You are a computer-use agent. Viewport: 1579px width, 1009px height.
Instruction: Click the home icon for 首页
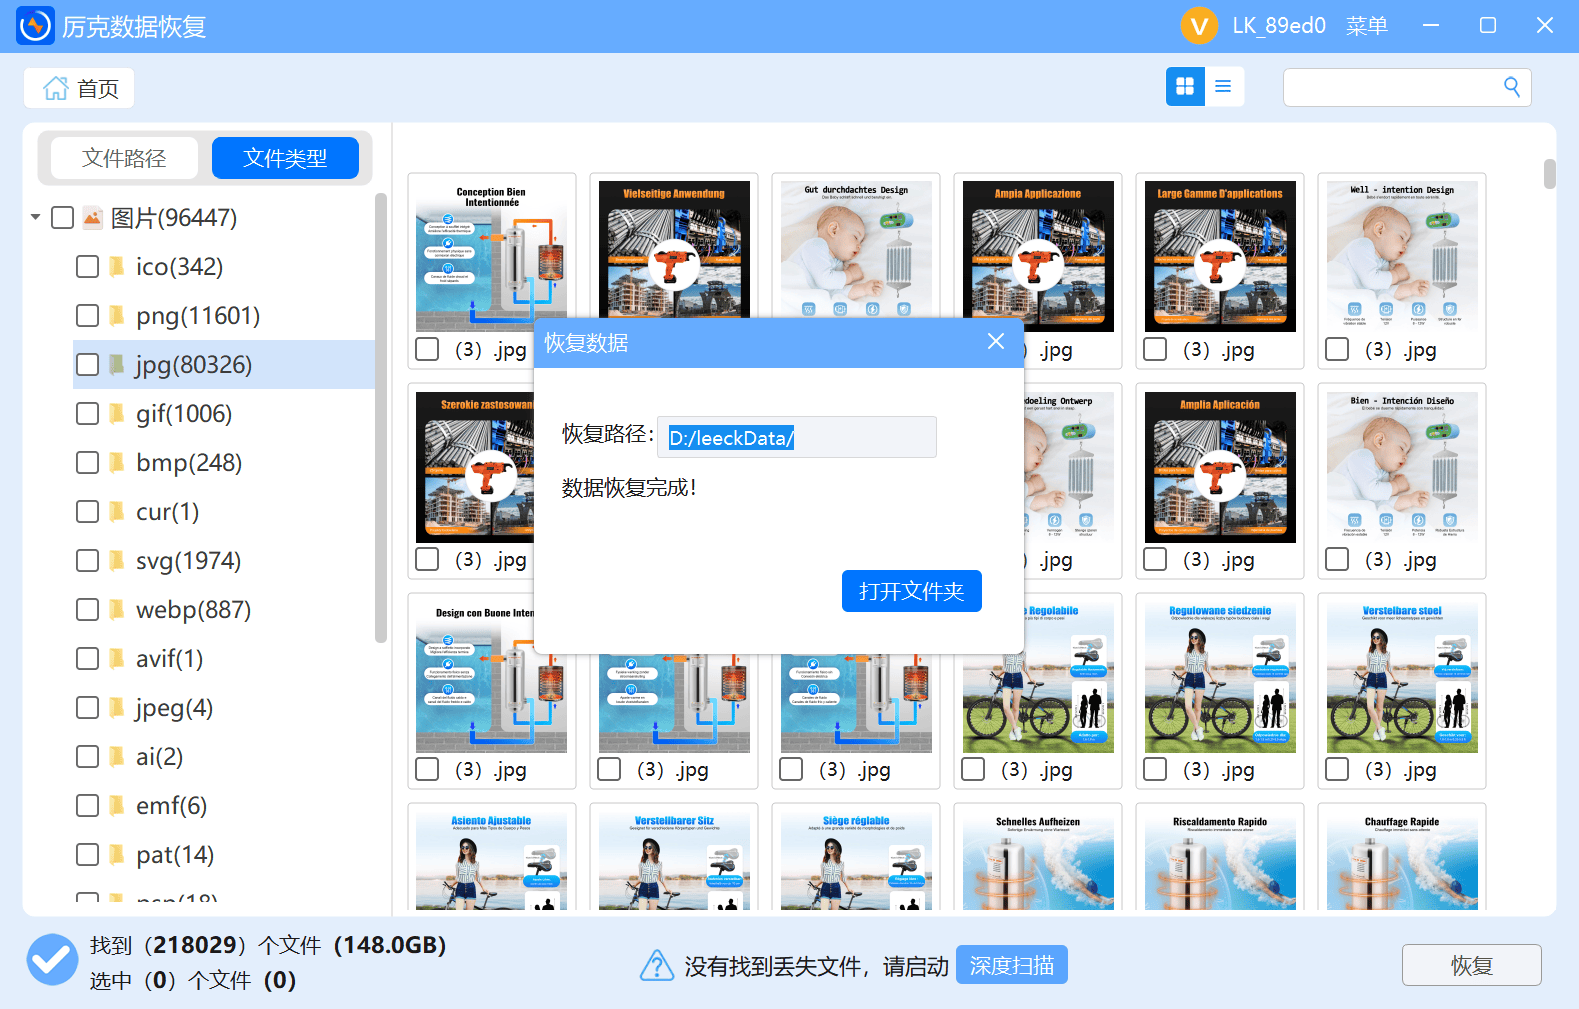click(56, 89)
